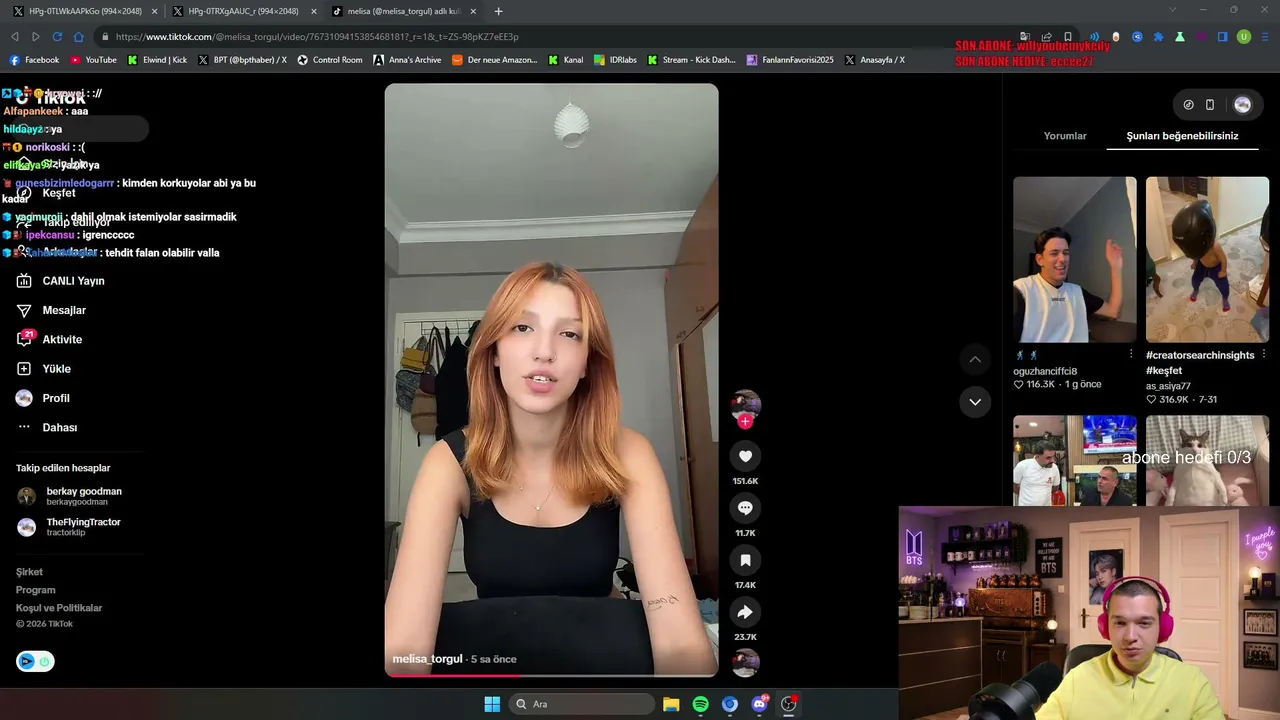The height and width of the screenshot is (720, 1280).
Task: Expand the Program footer section
Action: coord(35,590)
